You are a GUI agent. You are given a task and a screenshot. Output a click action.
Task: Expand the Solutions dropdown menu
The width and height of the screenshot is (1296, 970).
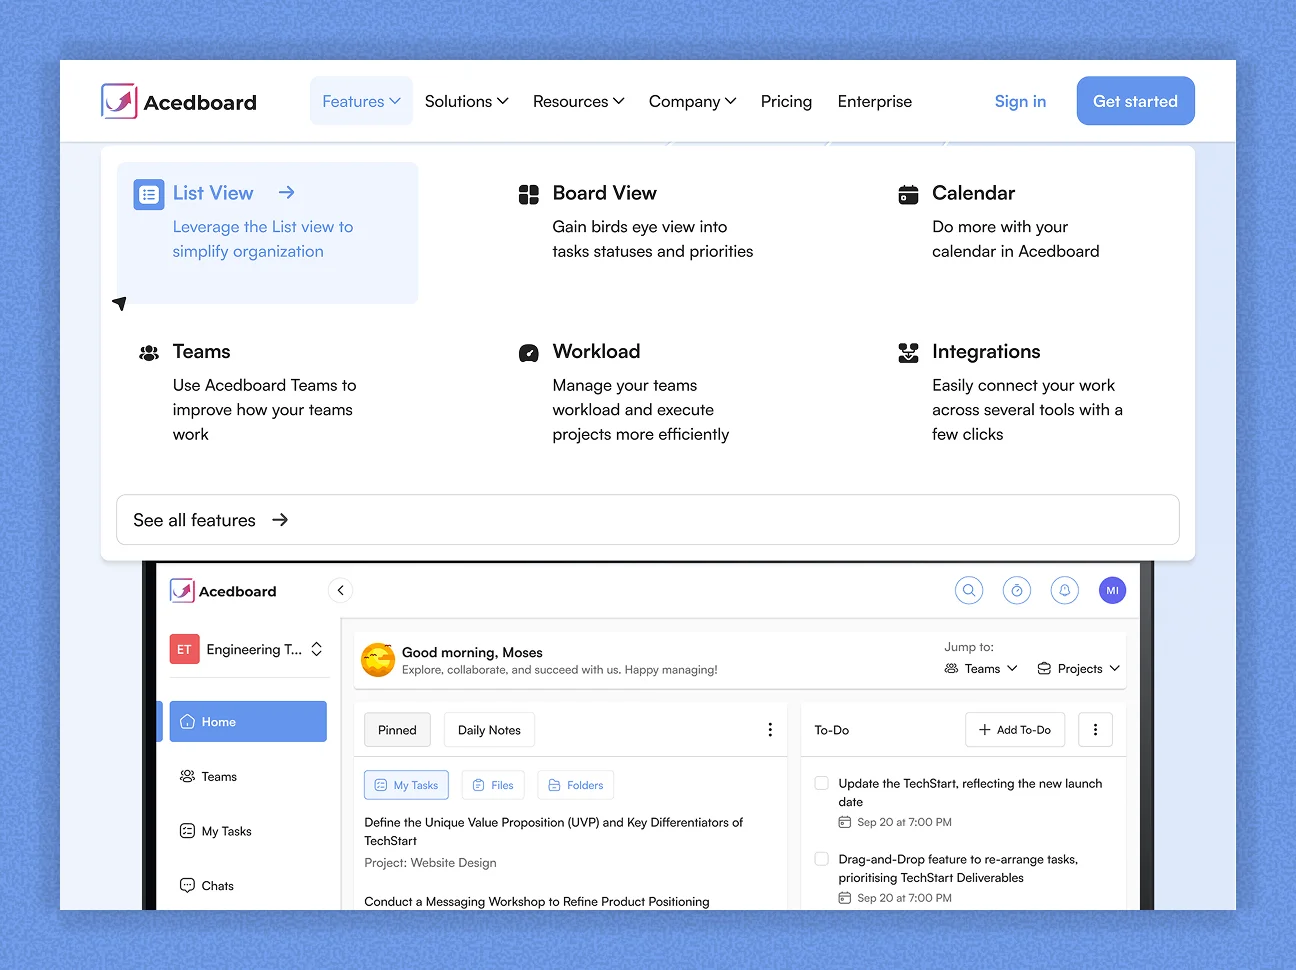click(x=466, y=102)
